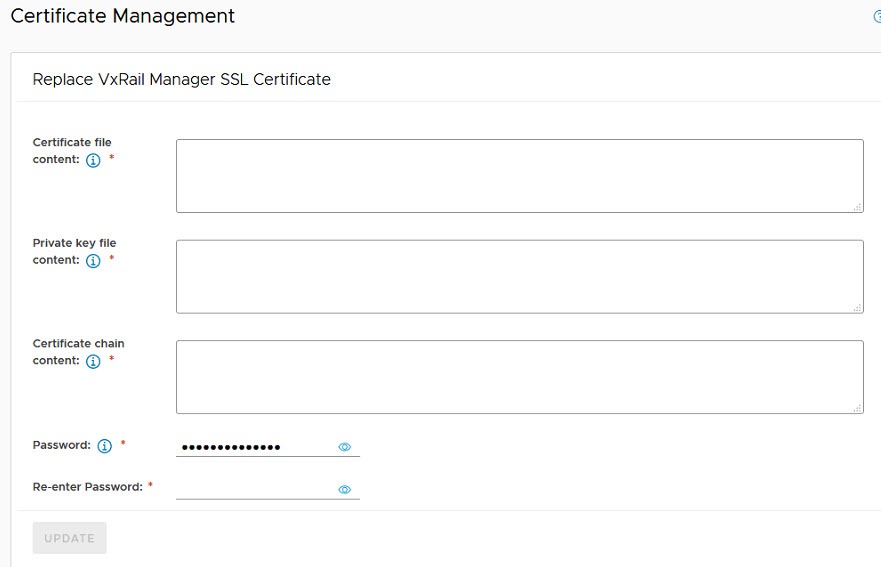881x567 pixels.
Task: Reveal the Re-enter Password field text
Action: [344, 489]
